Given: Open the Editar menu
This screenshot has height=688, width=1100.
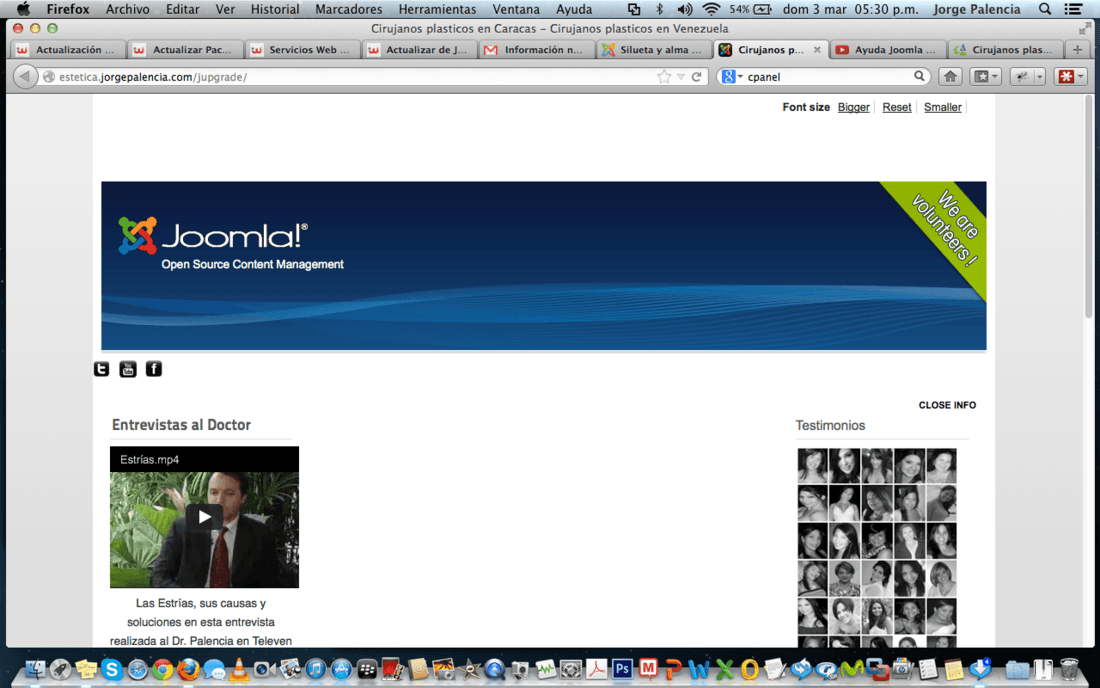Looking at the screenshot, I should click(182, 9).
